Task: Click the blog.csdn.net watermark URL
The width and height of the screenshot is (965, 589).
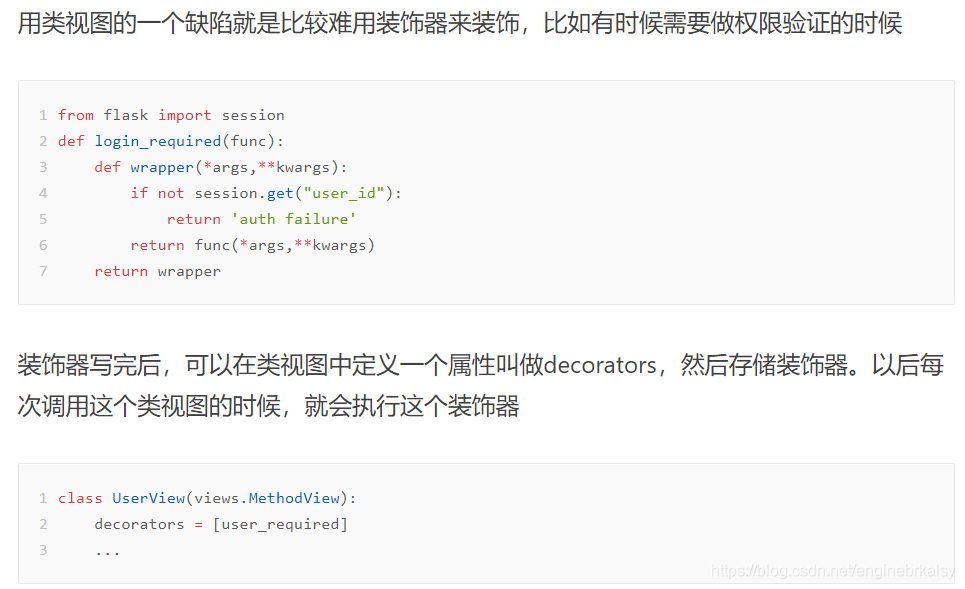Action: point(833,571)
